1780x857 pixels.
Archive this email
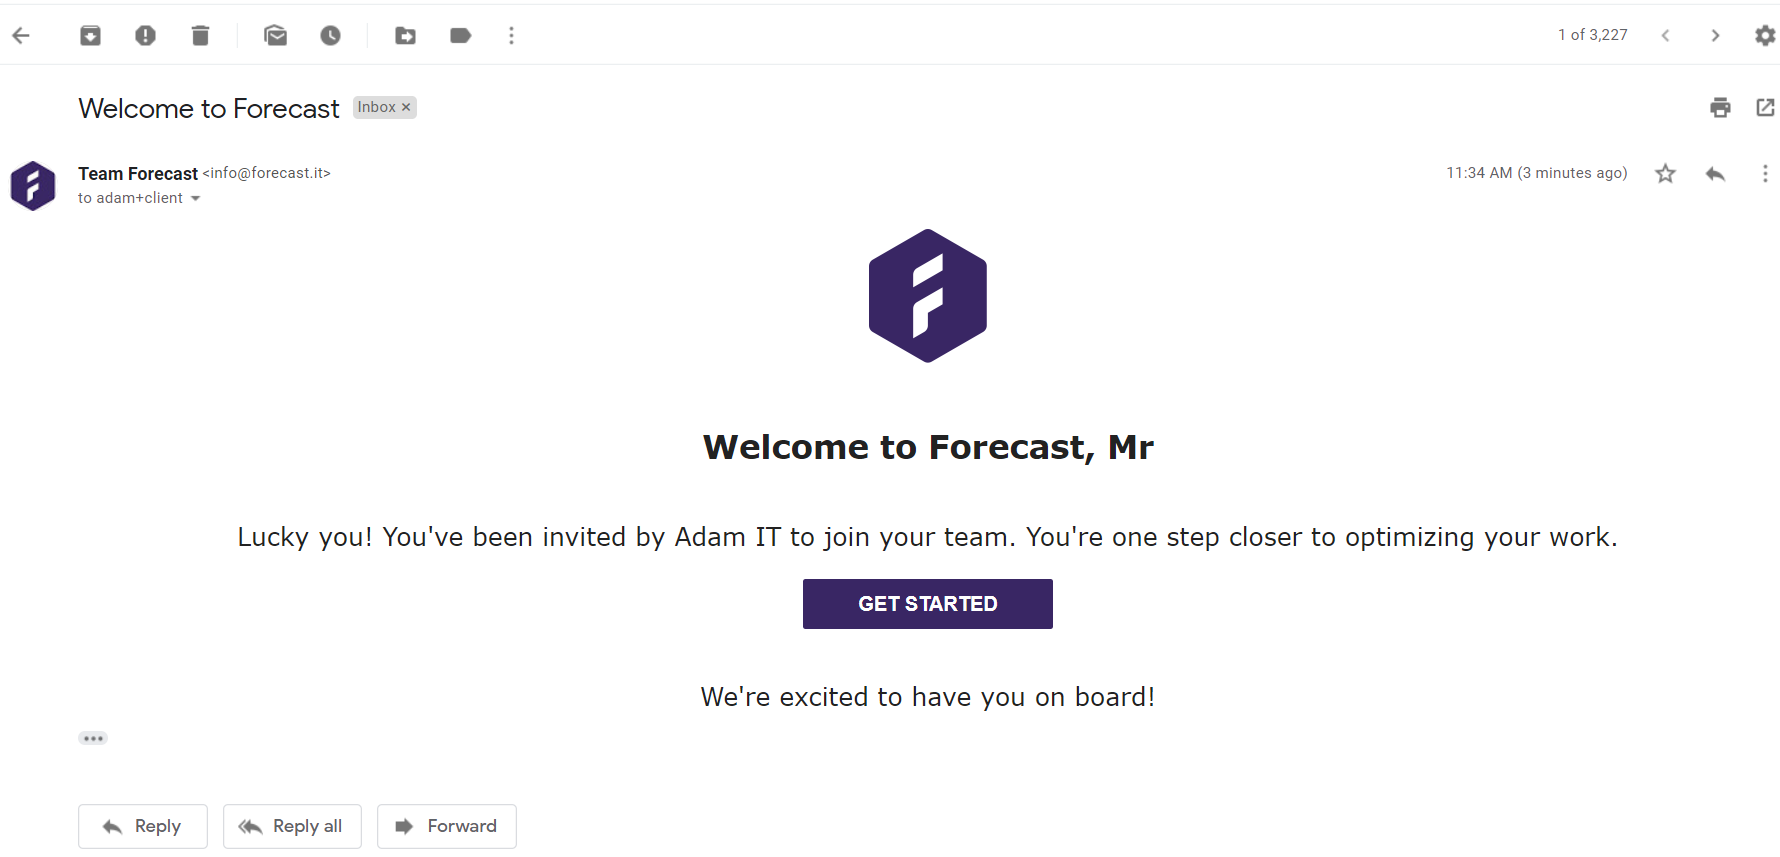[x=90, y=36]
